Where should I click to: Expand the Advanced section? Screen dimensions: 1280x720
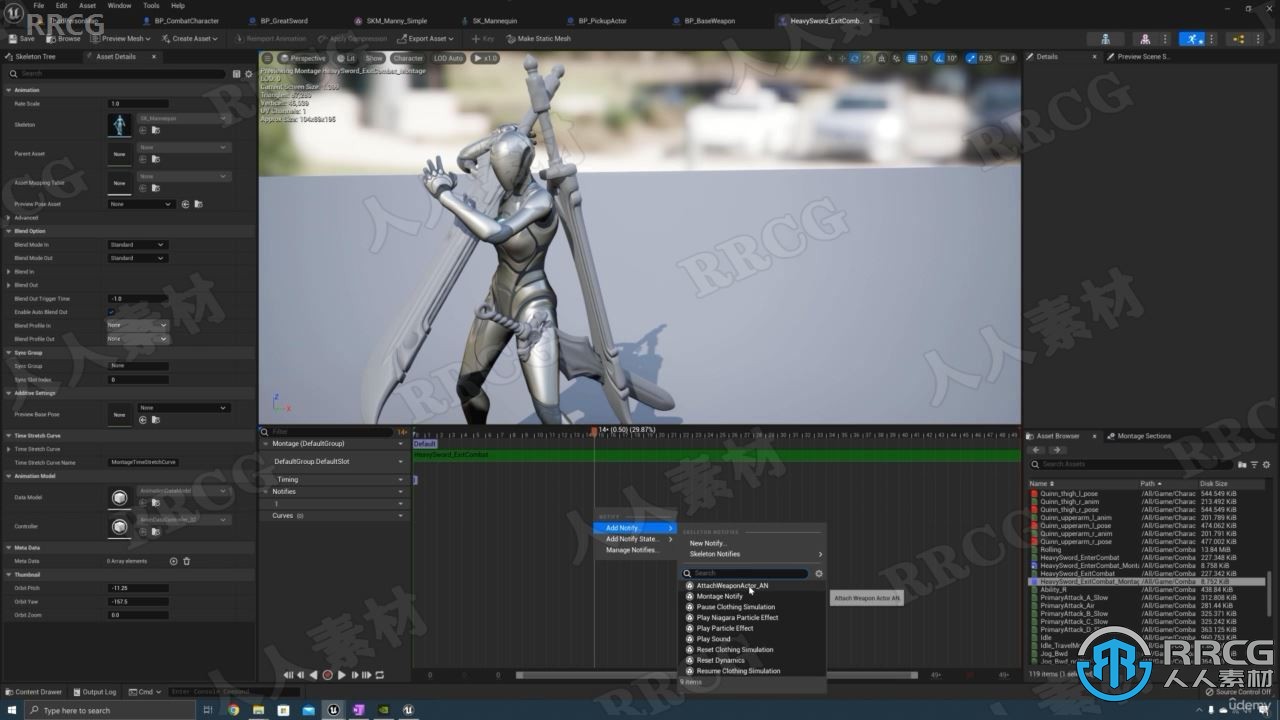(9, 217)
